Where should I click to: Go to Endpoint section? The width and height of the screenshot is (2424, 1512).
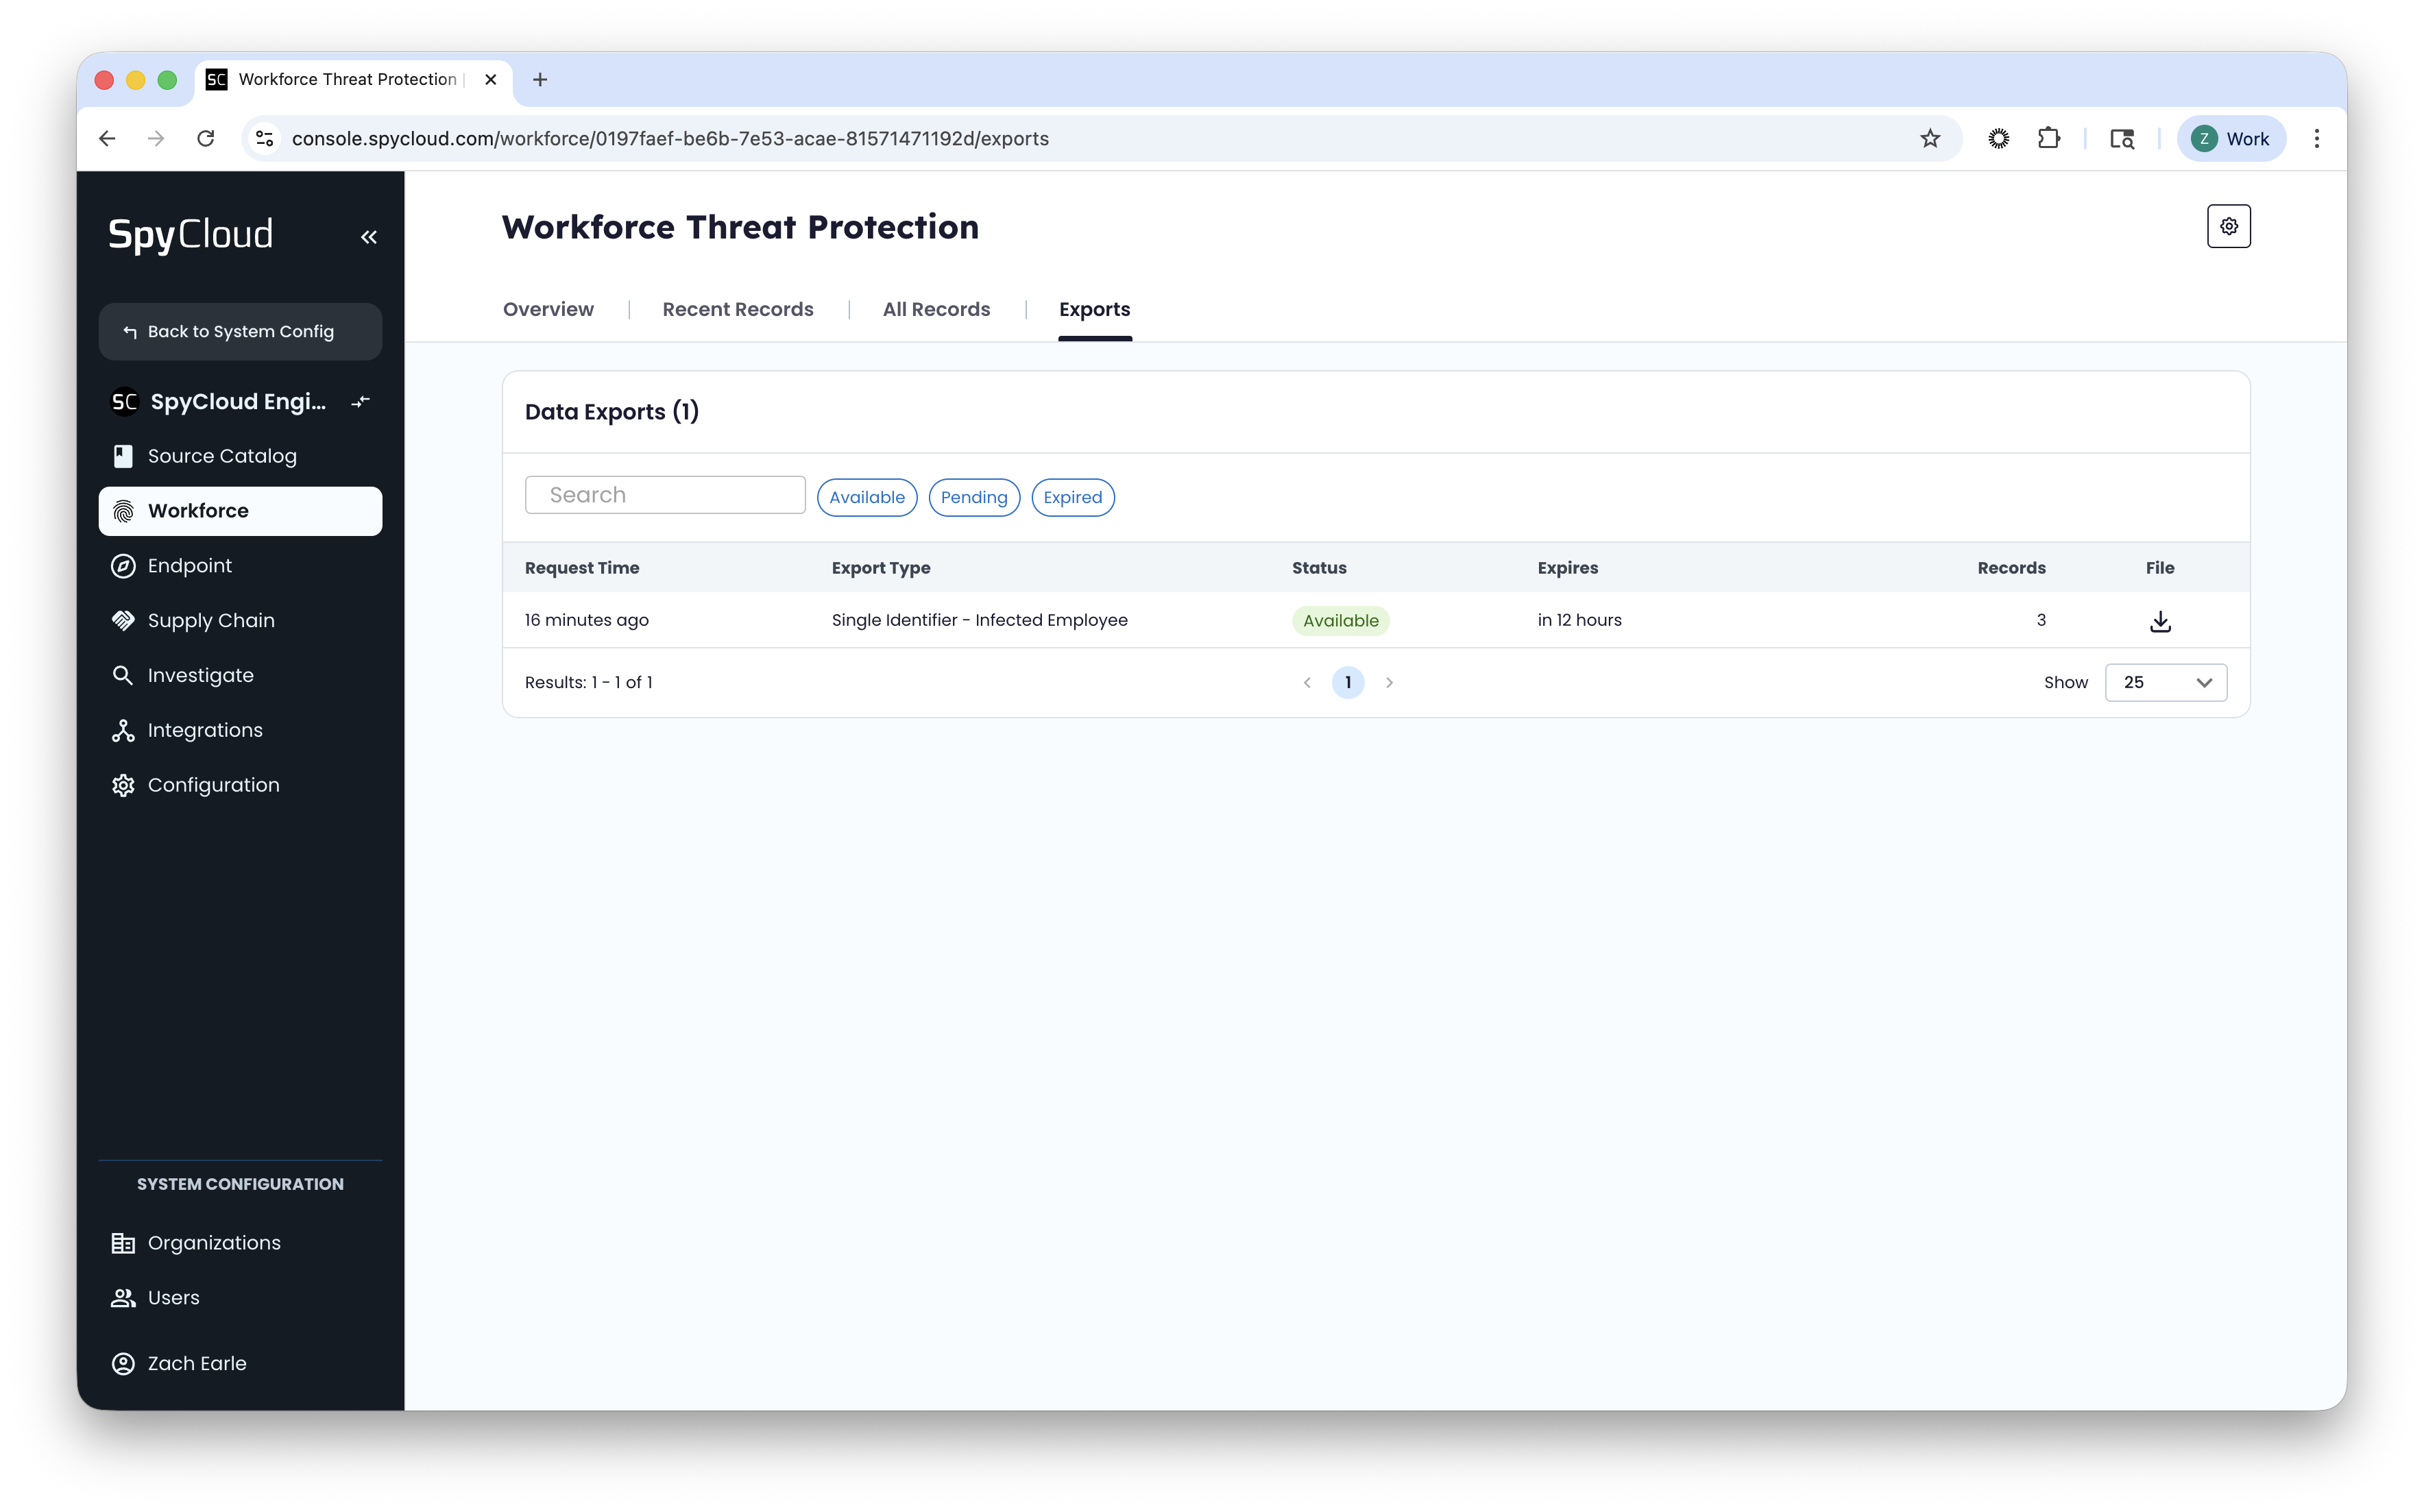click(x=189, y=566)
